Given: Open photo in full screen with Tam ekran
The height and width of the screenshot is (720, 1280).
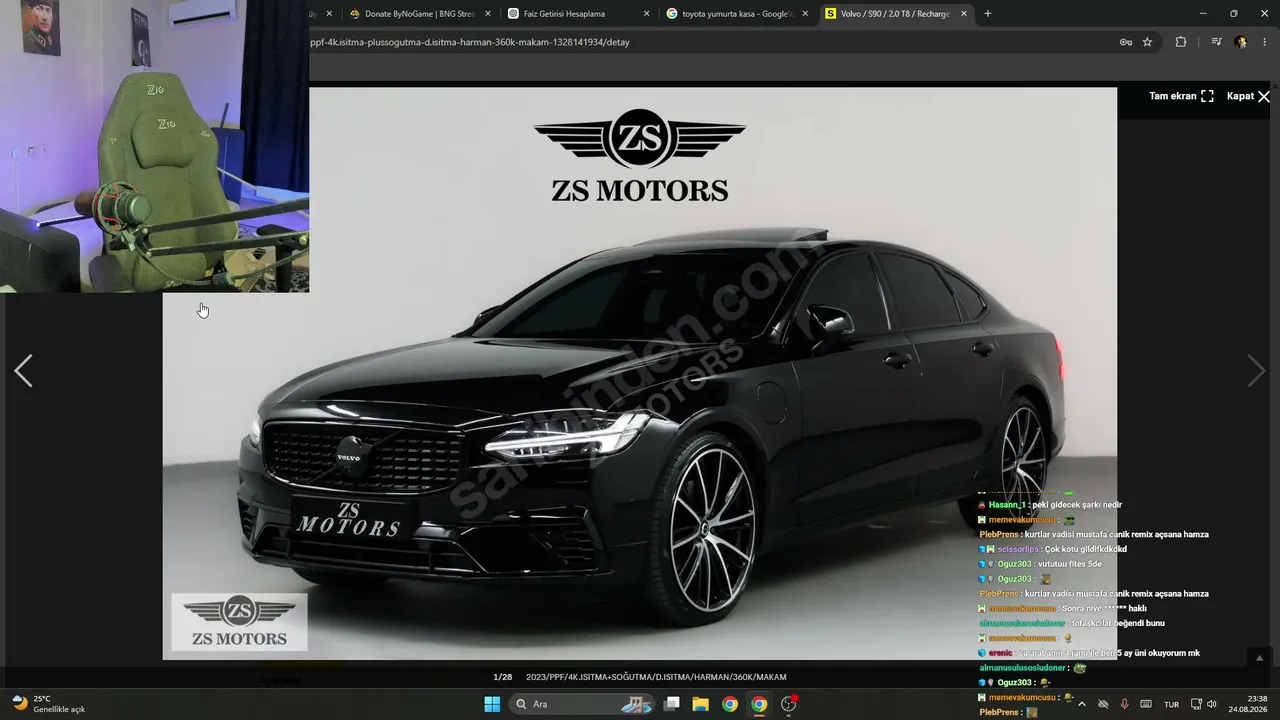Looking at the screenshot, I should point(1181,96).
